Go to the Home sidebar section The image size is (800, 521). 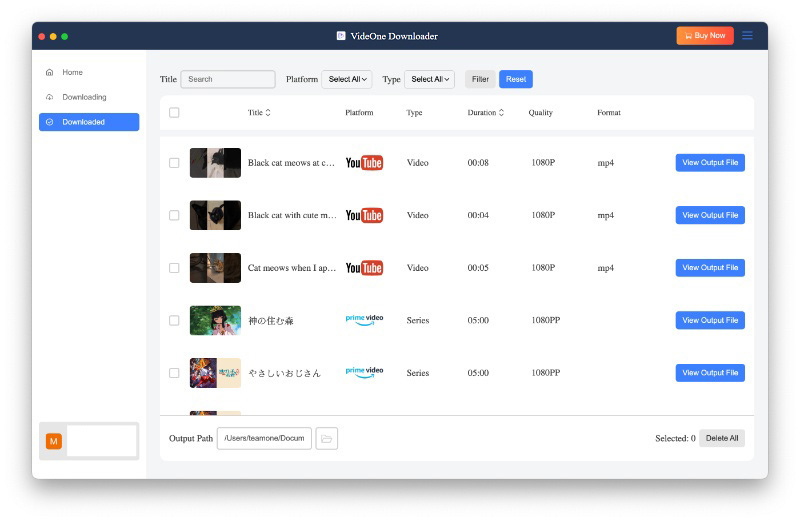click(72, 72)
